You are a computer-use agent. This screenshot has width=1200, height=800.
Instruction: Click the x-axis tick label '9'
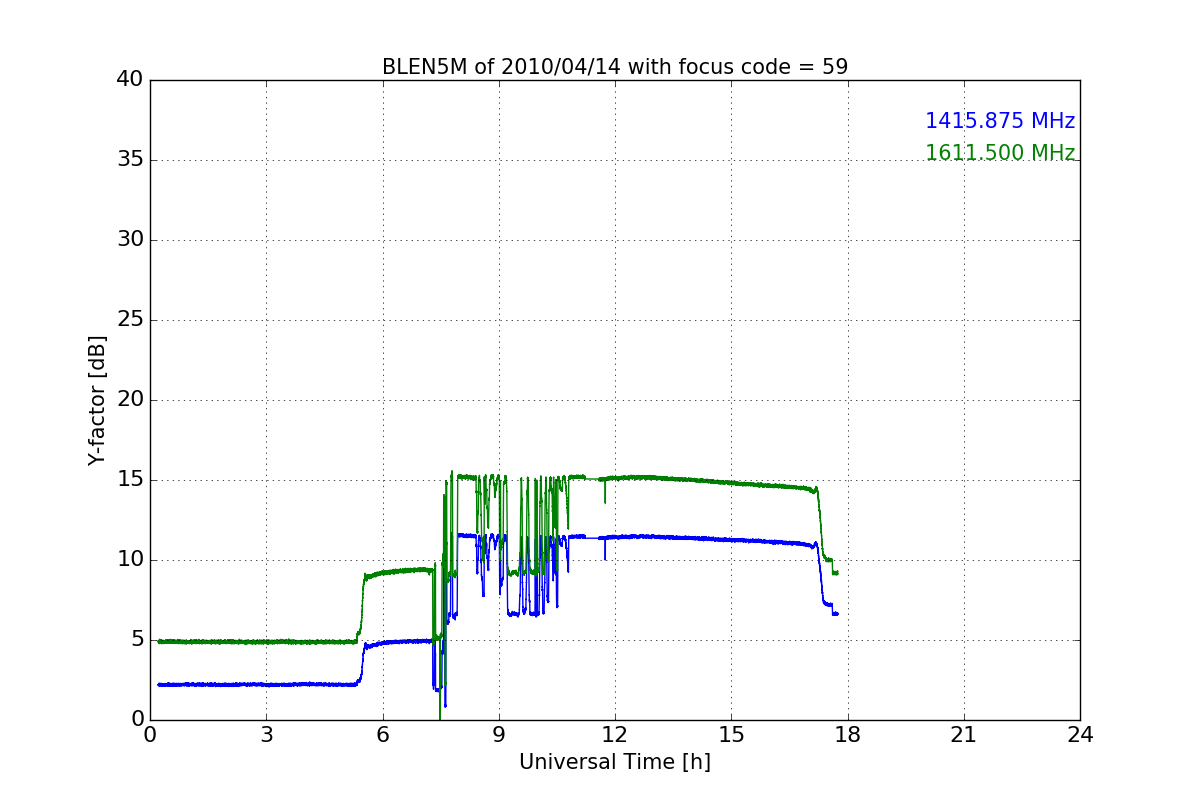499,735
